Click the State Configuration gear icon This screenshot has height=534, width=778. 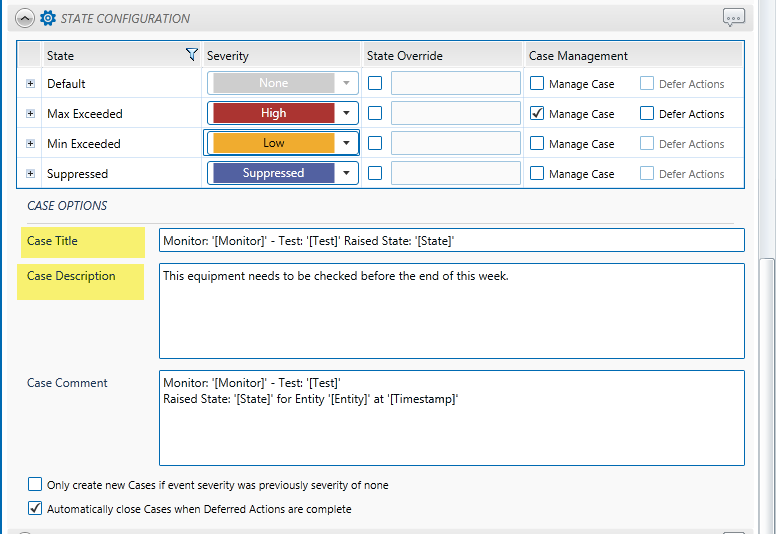tap(47, 18)
